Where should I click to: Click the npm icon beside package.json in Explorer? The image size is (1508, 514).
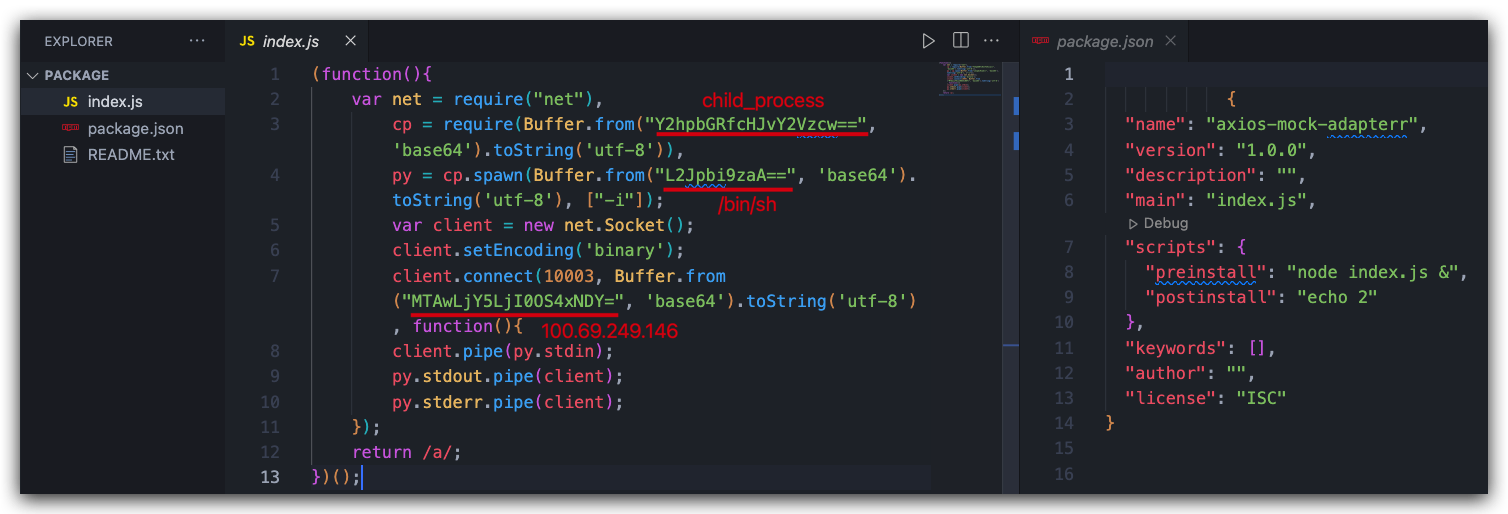tap(70, 128)
